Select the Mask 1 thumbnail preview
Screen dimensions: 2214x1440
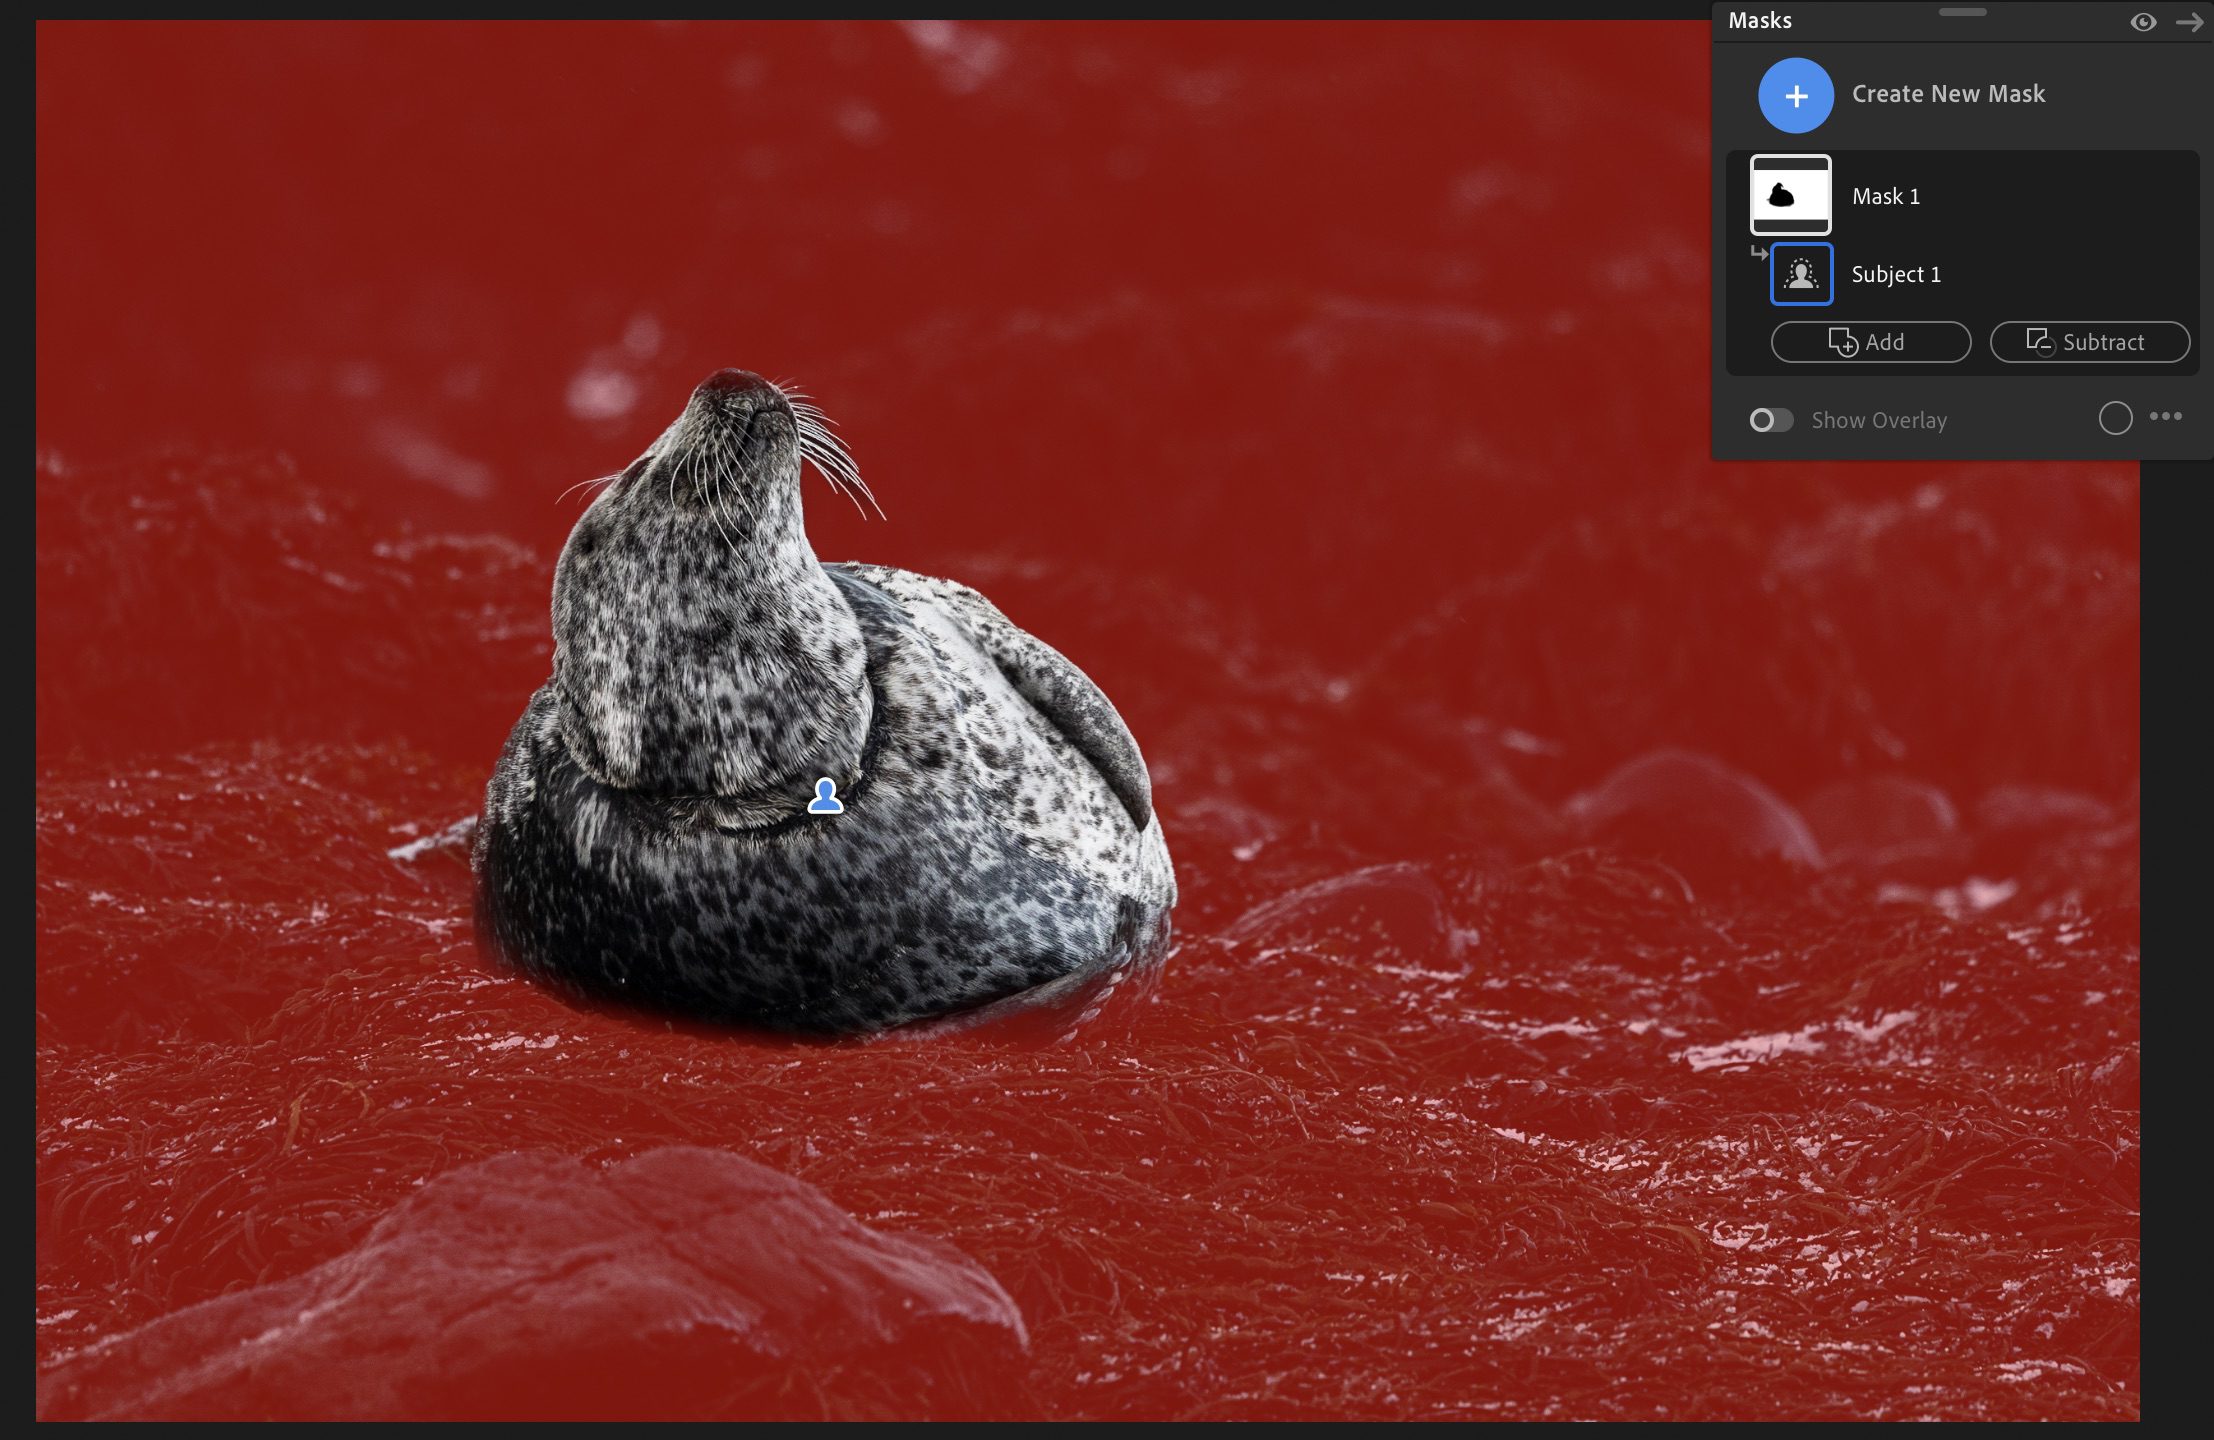pyautogui.click(x=1790, y=195)
